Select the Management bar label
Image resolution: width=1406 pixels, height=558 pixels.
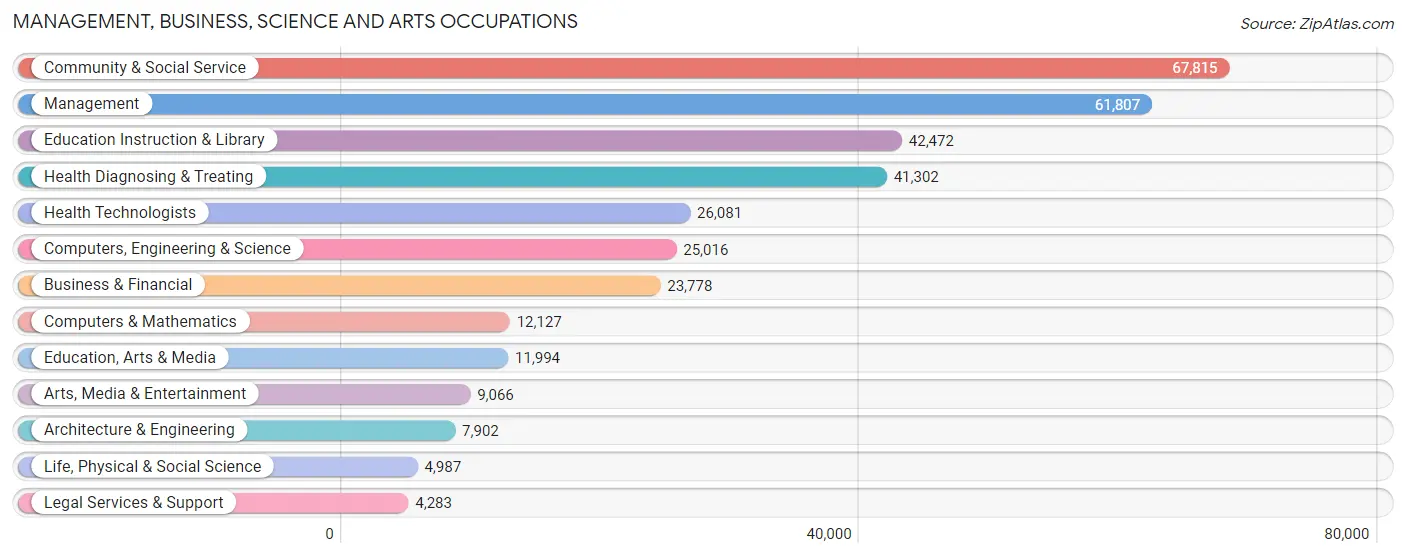point(92,104)
